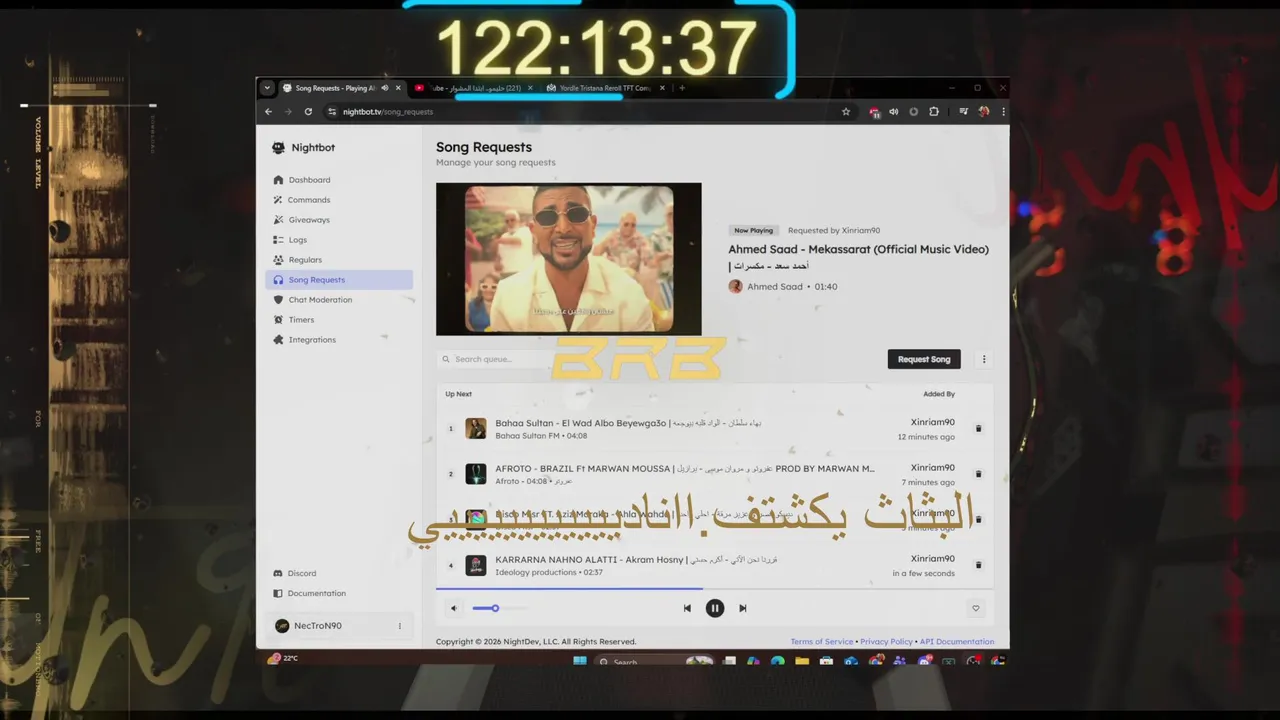Screen dimensions: 1280x720
Task: Click Bahaa Sultan song thumbnail
Action: click(476, 428)
